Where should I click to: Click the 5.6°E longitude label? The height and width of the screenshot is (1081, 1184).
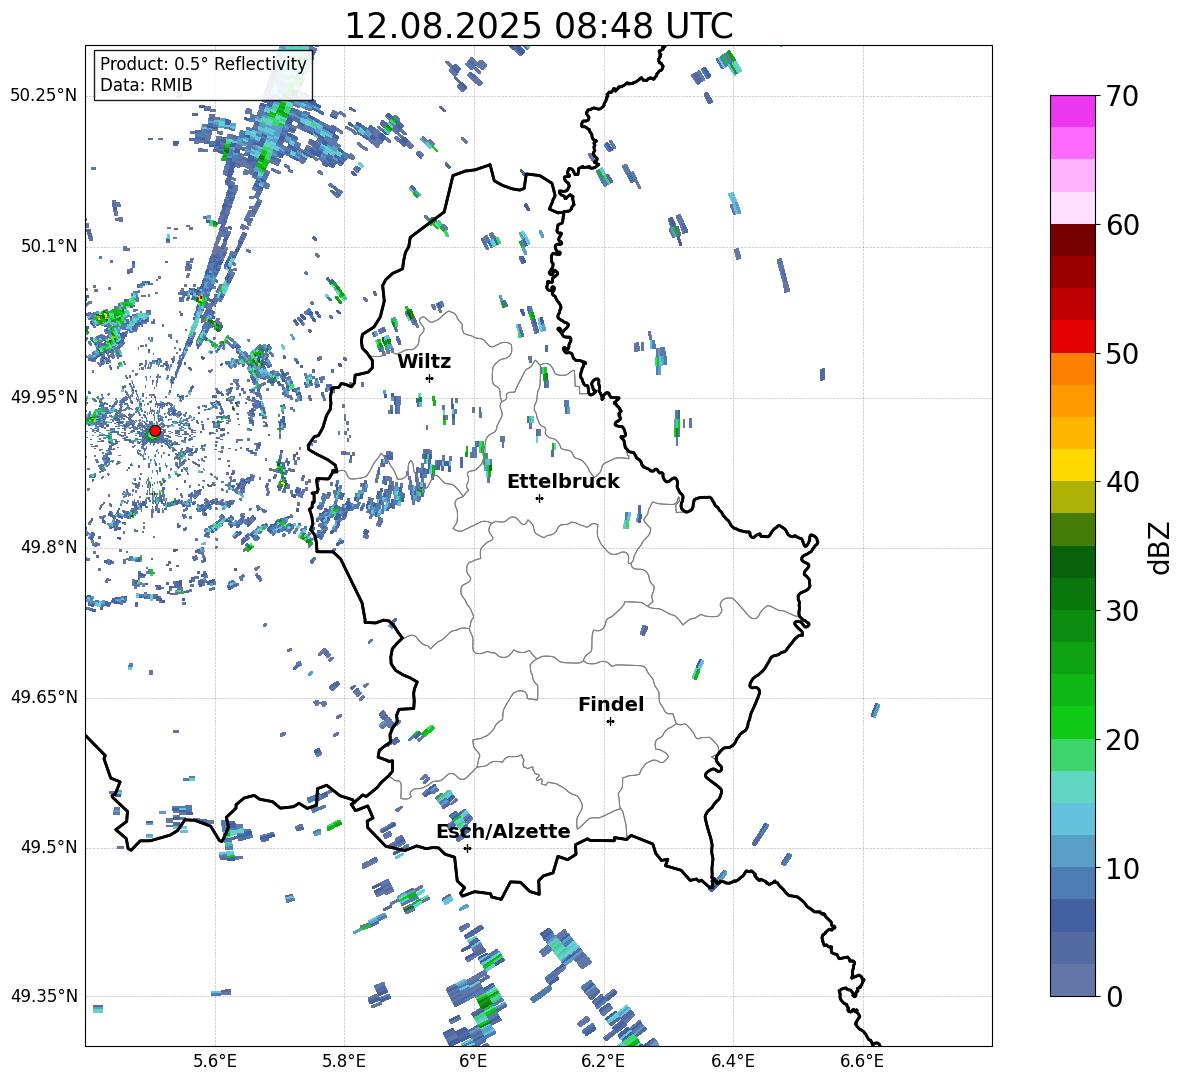click(x=215, y=1062)
